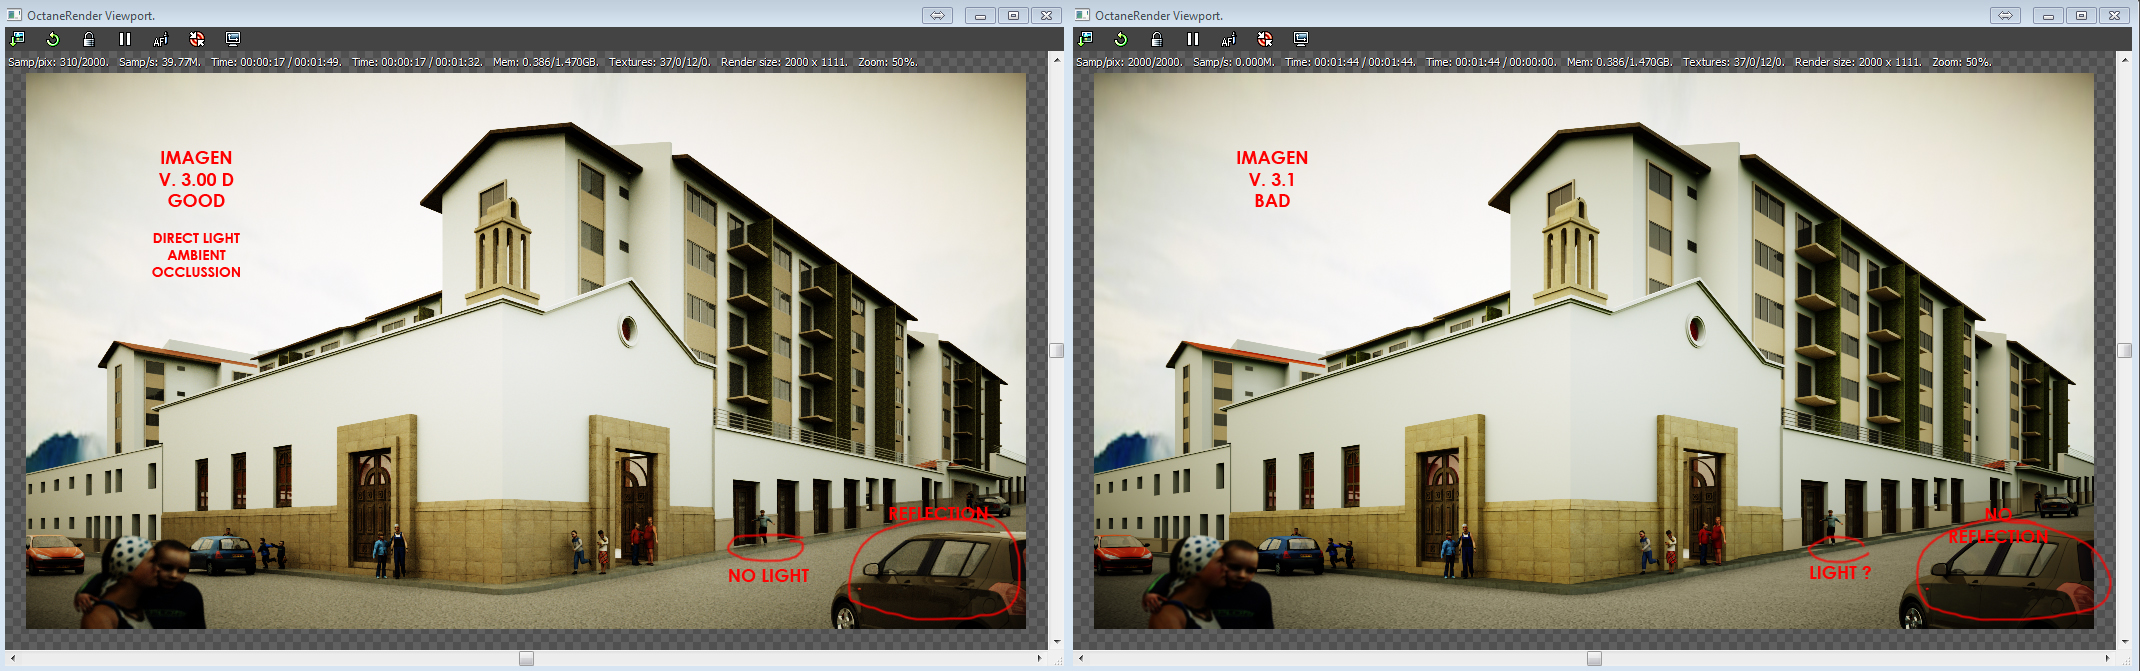Click 'Zoom: 50%.' status in left viewport
Image resolution: width=2140 pixels, height=671 pixels.
(888, 62)
